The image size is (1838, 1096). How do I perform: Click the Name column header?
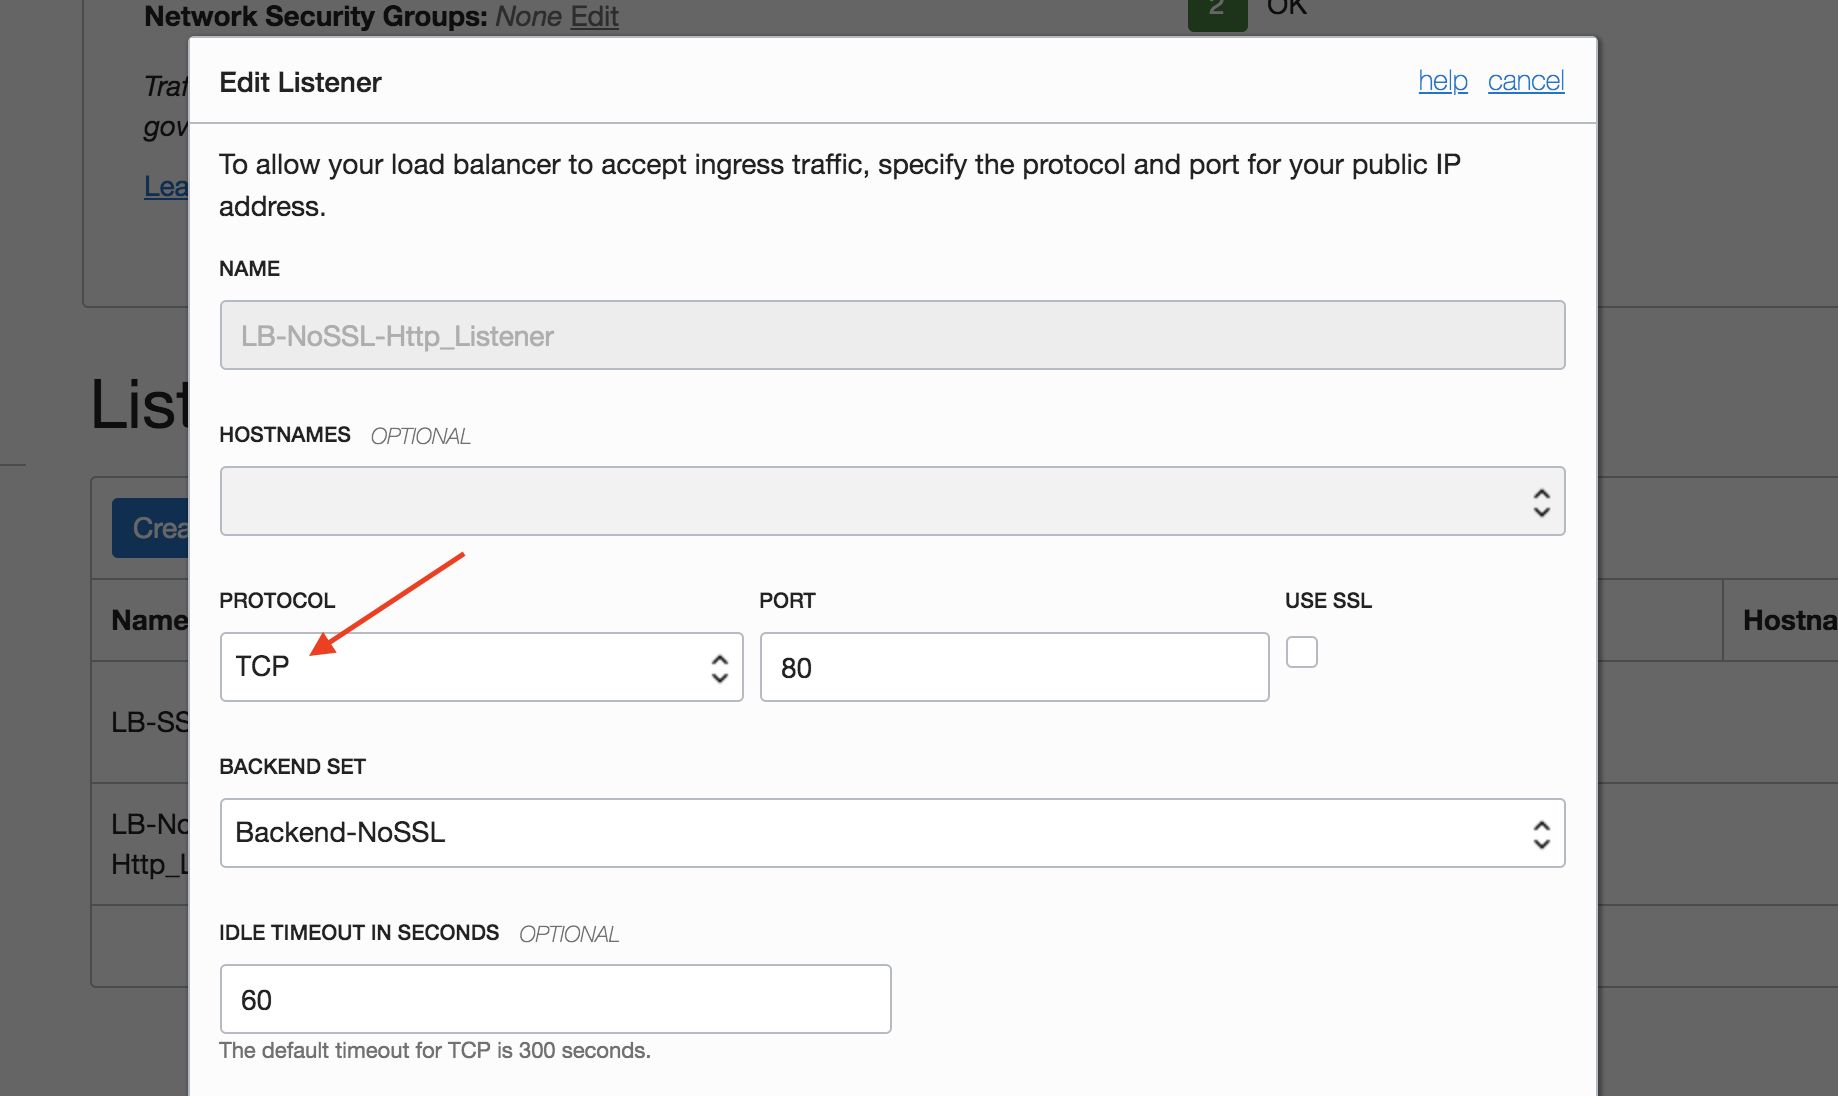[148, 620]
